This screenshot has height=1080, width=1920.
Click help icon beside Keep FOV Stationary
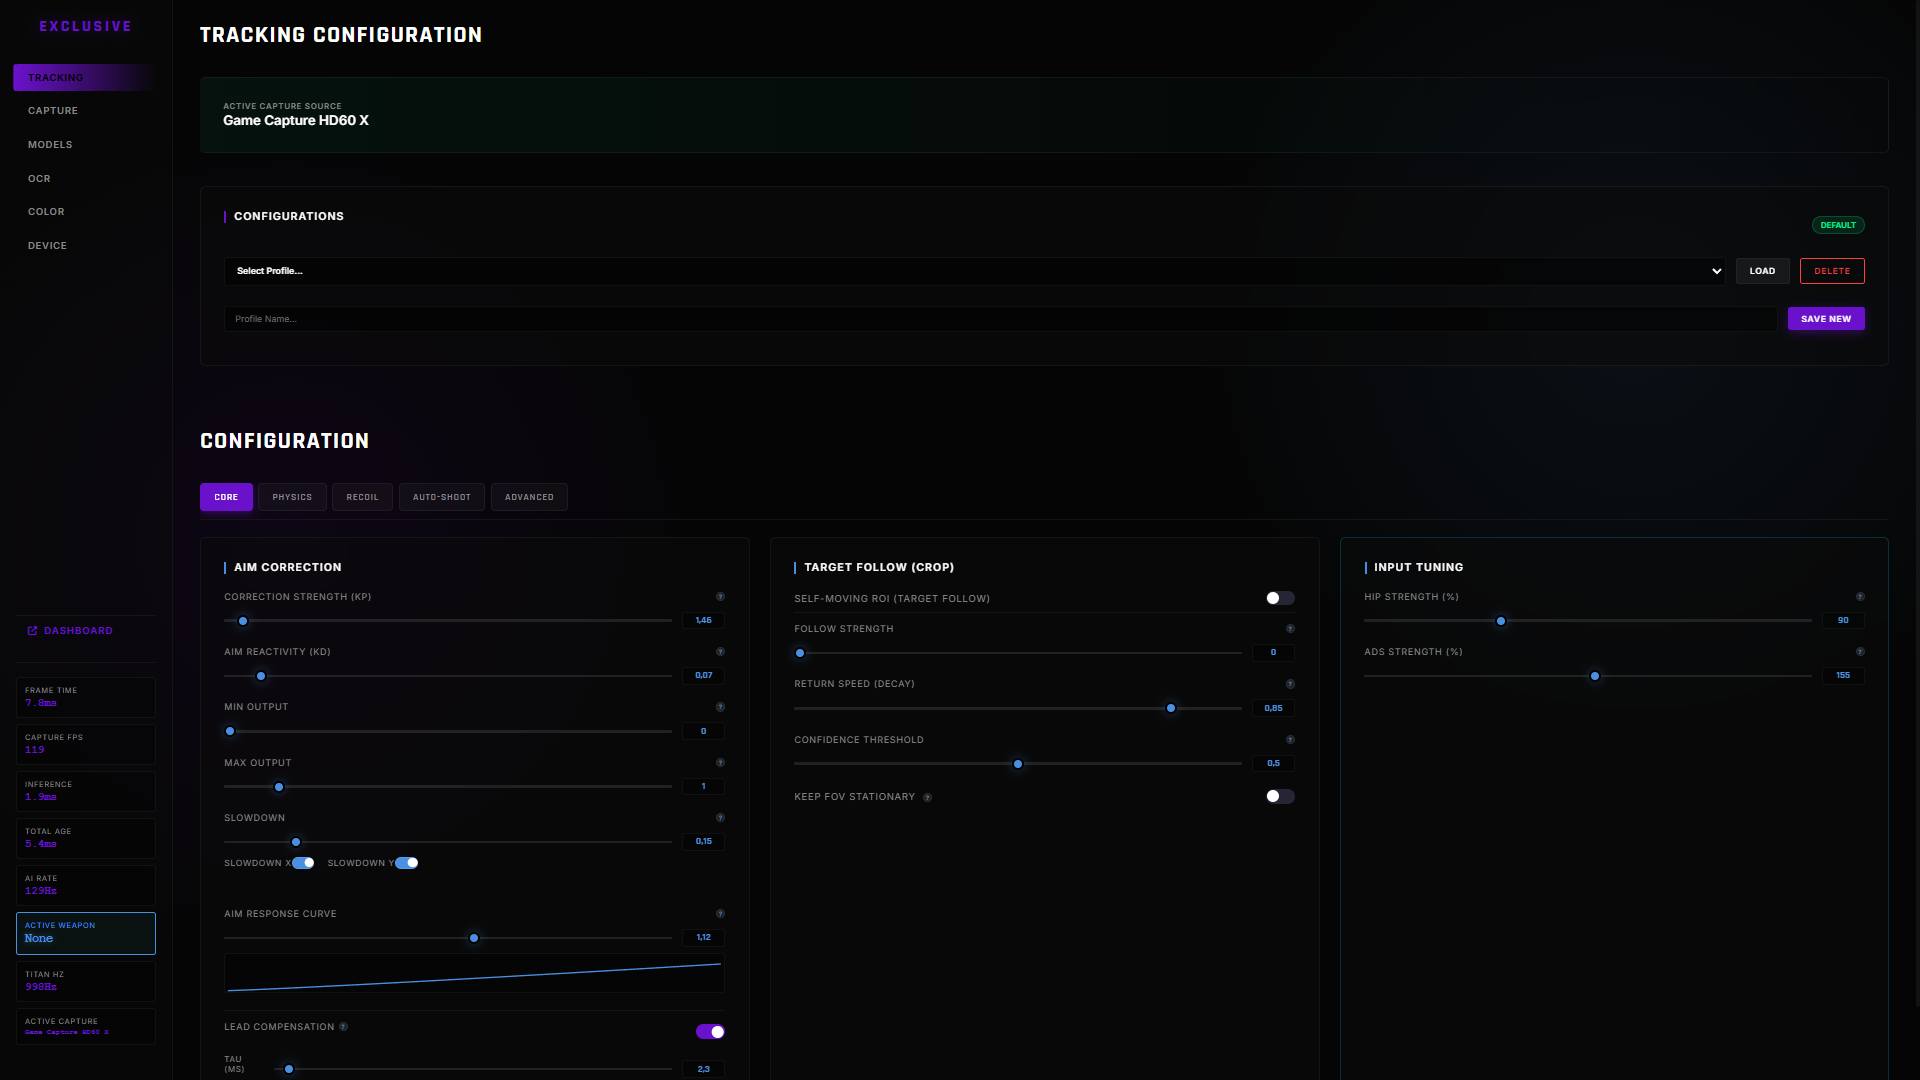(x=927, y=798)
